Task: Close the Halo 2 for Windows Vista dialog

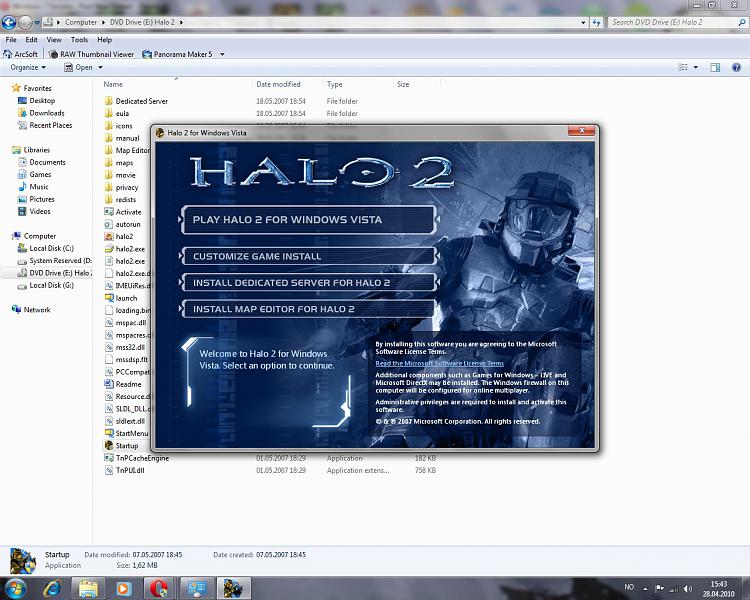Action: click(x=582, y=130)
